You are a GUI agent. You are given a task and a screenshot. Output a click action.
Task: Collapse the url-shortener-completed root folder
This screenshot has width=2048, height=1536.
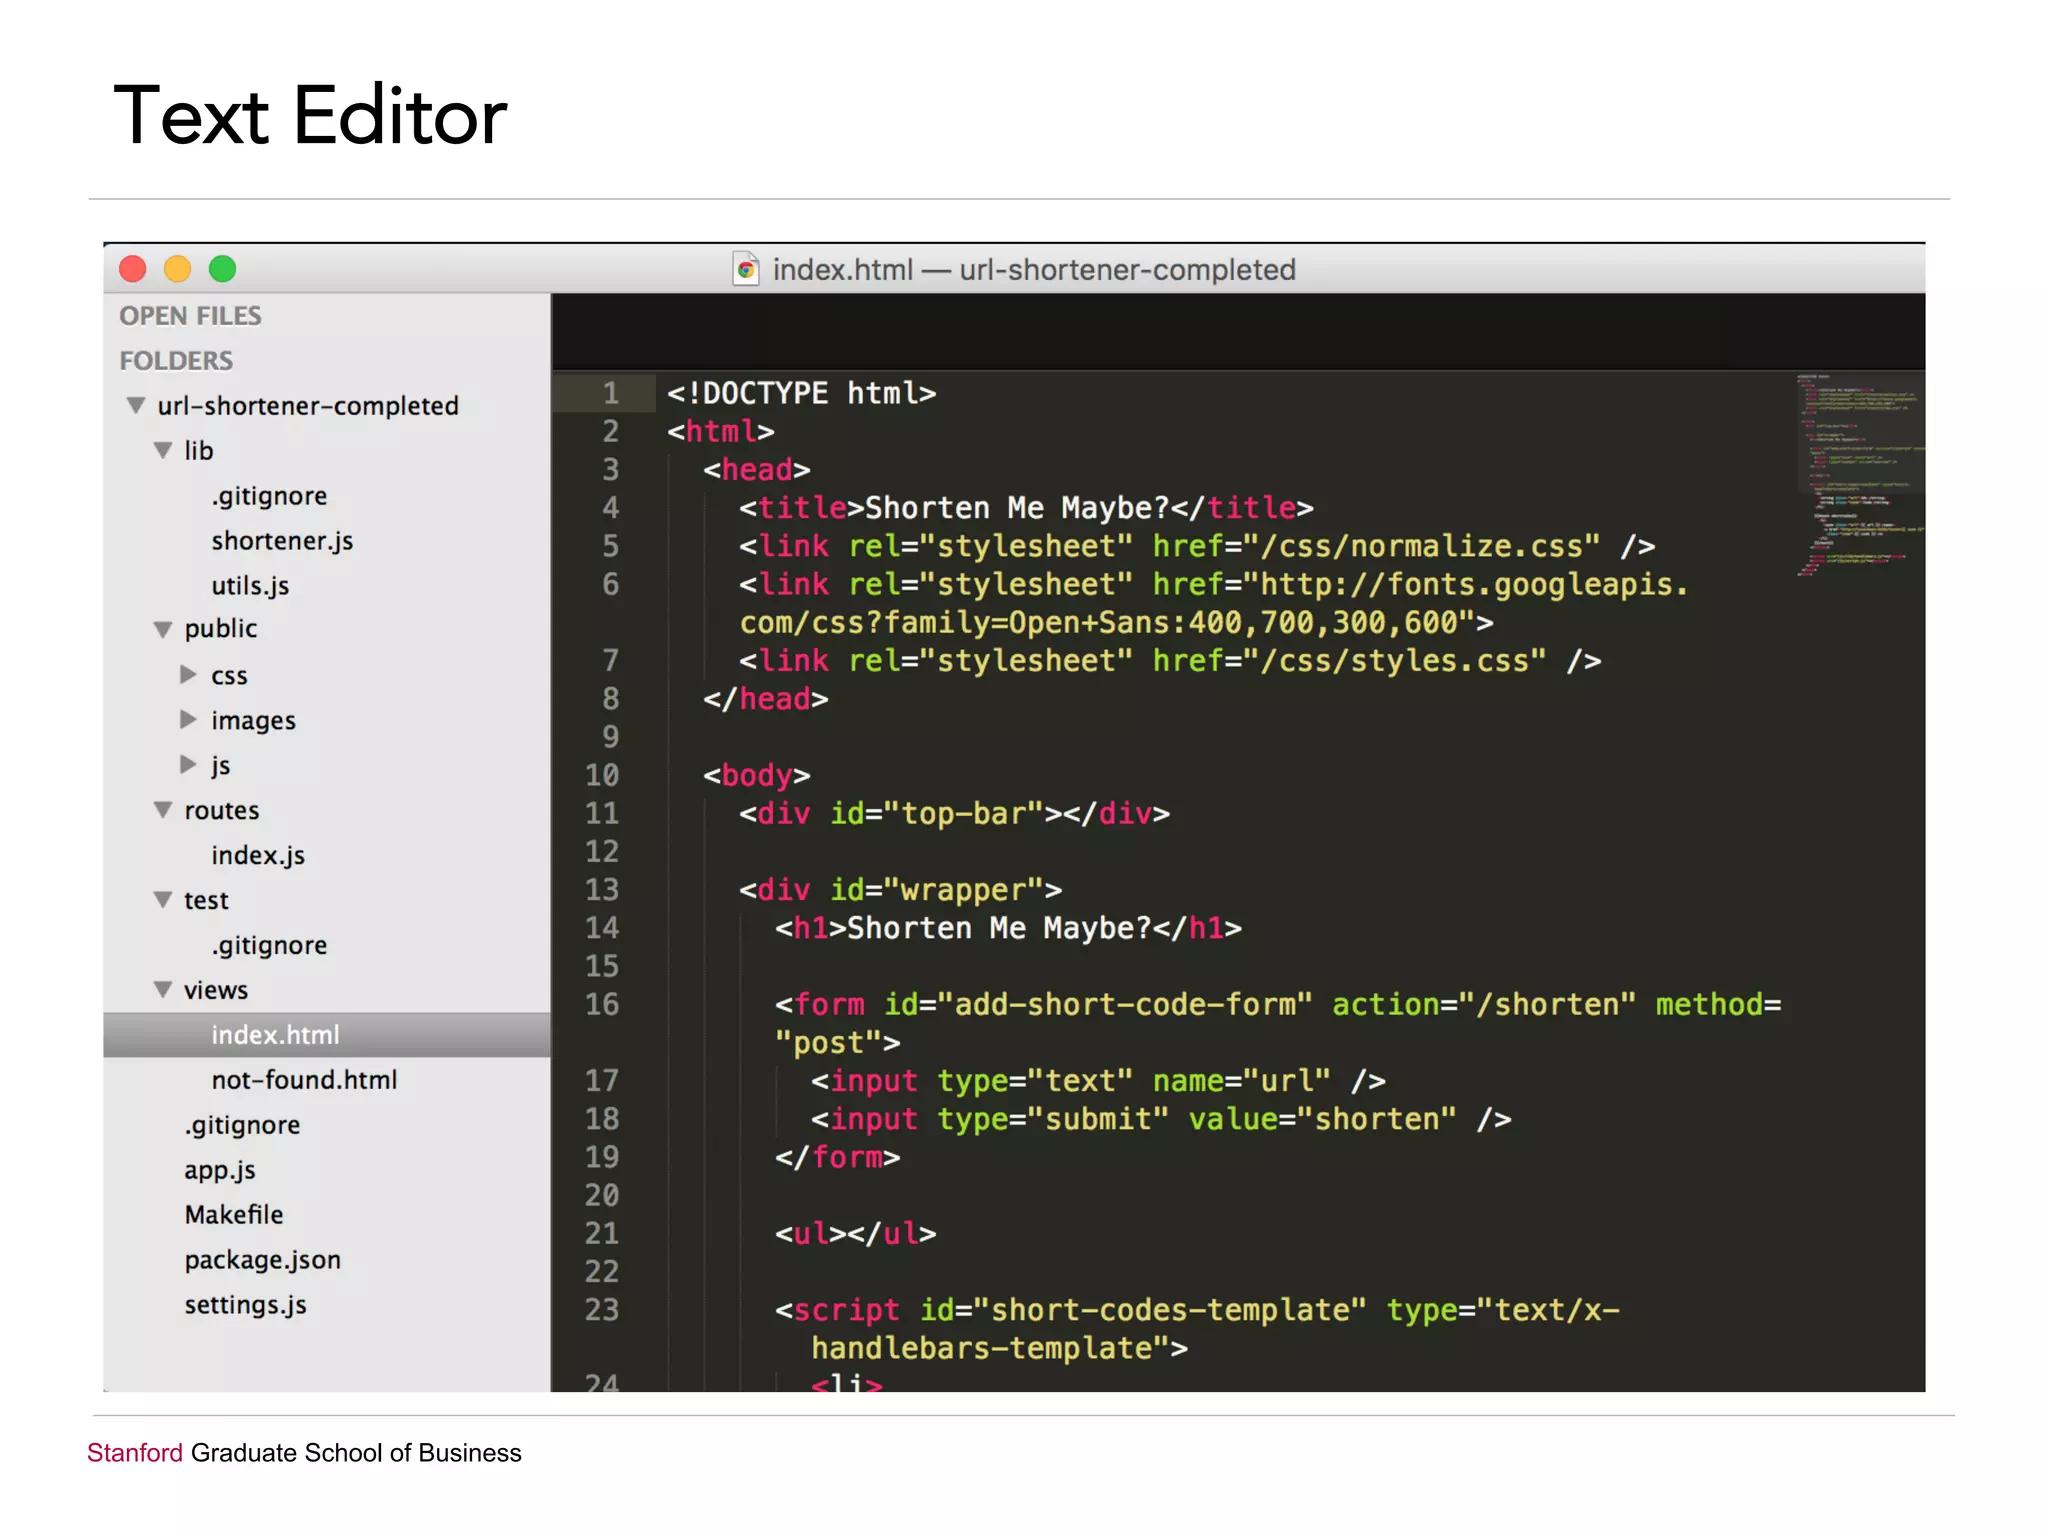tap(136, 405)
